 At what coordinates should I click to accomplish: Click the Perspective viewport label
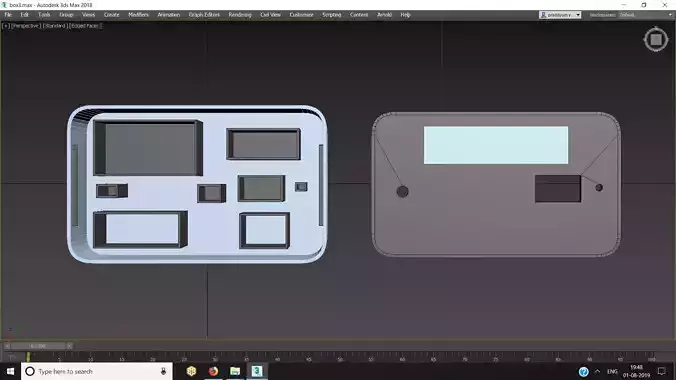(26, 26)
